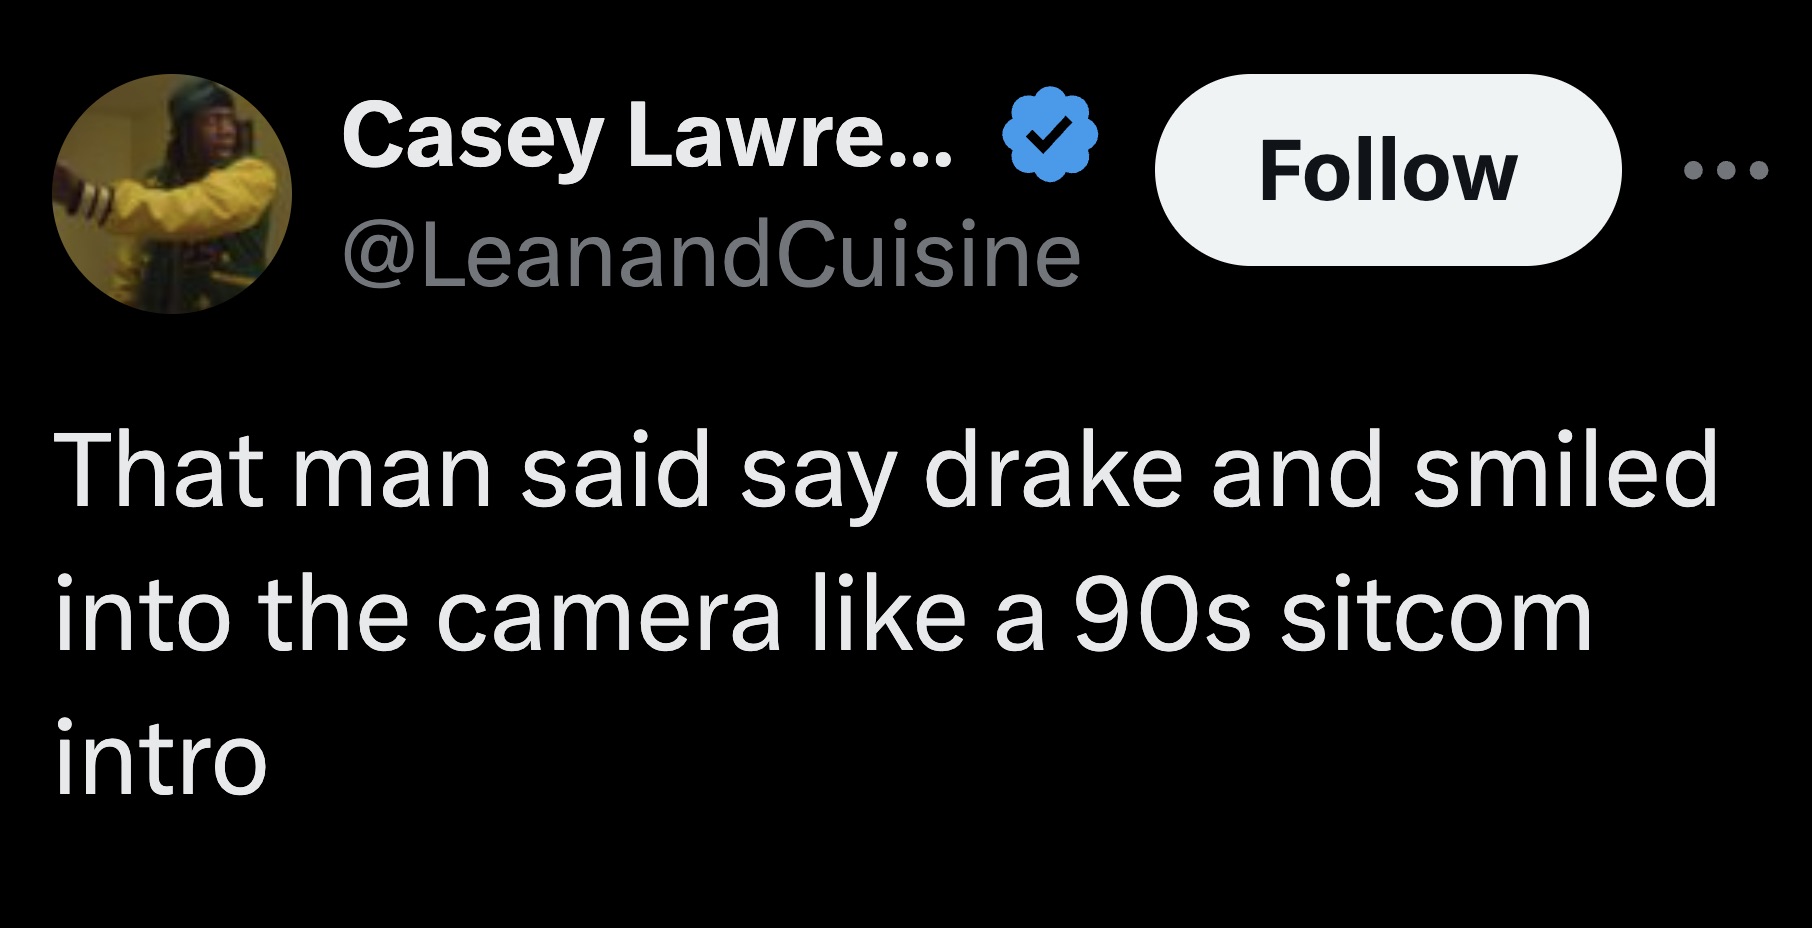1812x928 pixels.
Task: Click the word "smiled" in the tweet
Action: [x=1564, y=472]
